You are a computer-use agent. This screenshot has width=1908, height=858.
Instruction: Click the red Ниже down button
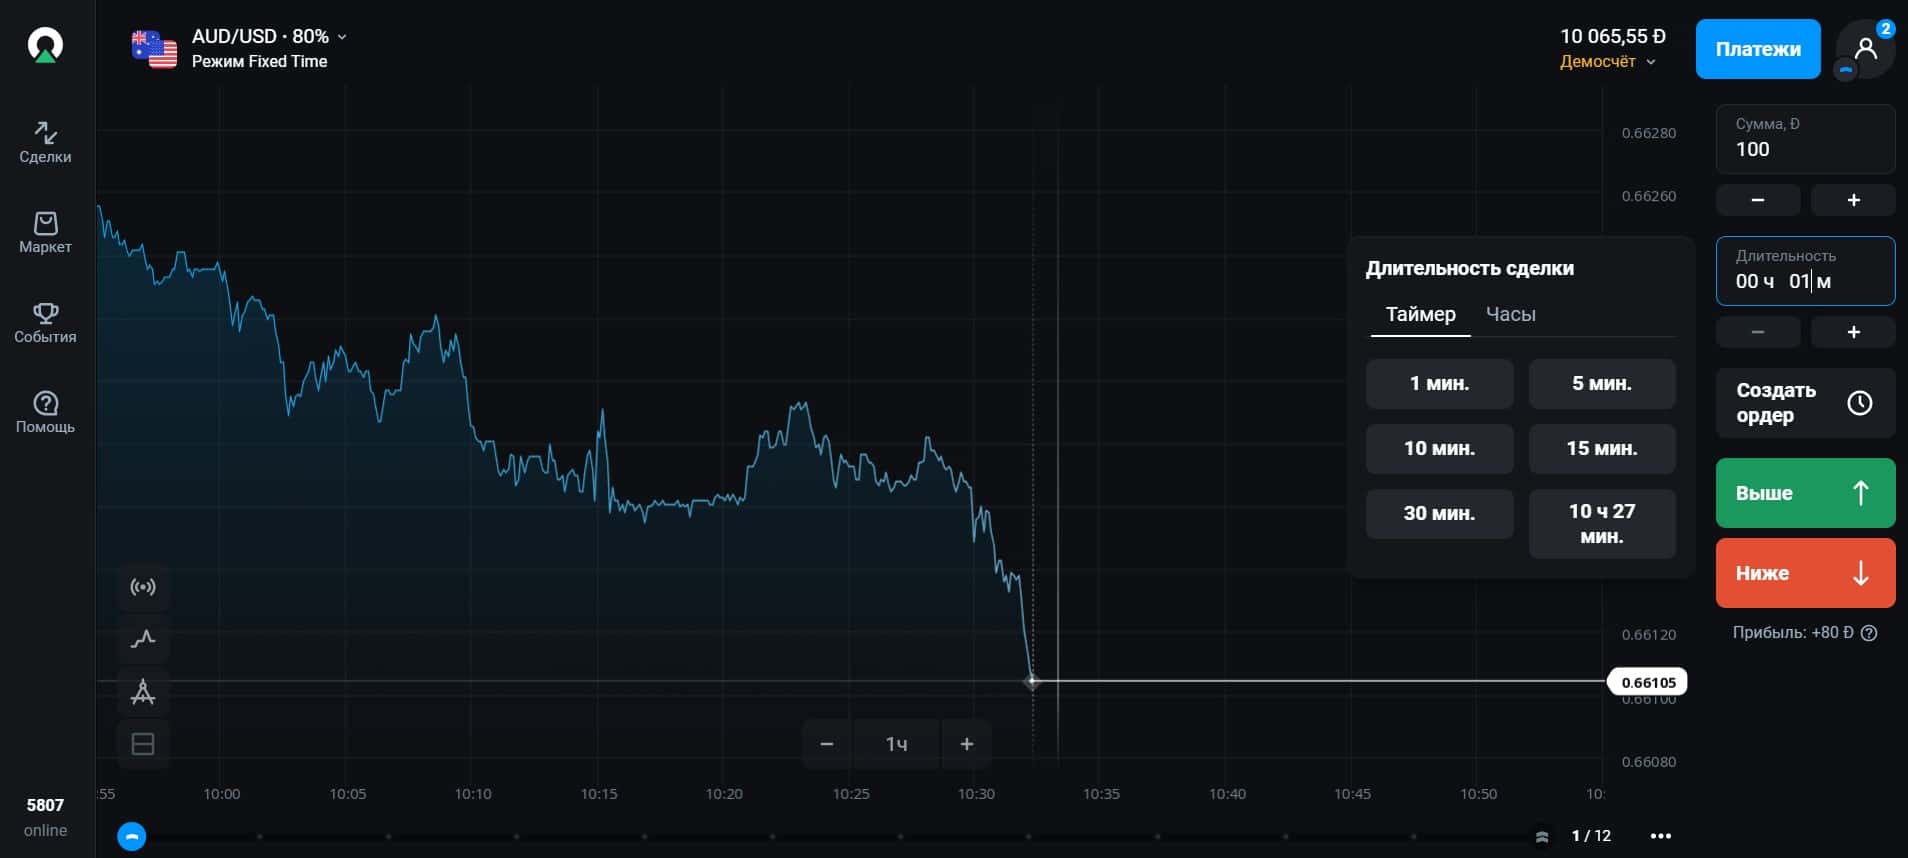click(1805, 573)
